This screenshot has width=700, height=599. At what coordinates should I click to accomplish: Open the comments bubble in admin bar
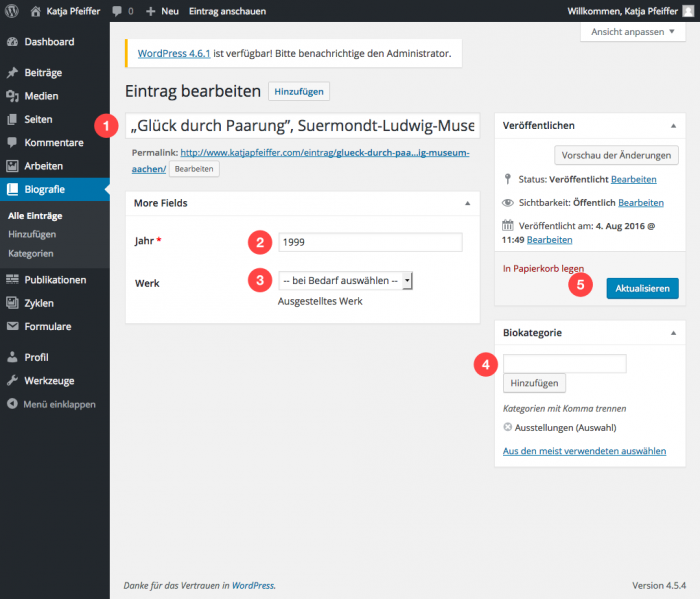click(117, 11)
